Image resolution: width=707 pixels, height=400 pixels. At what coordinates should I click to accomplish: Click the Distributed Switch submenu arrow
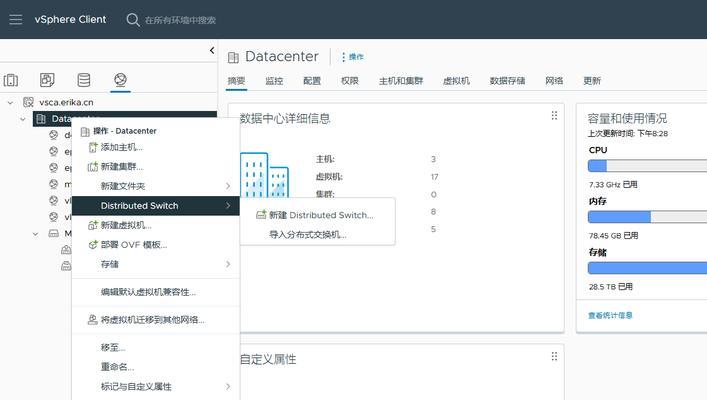point(228,206)
